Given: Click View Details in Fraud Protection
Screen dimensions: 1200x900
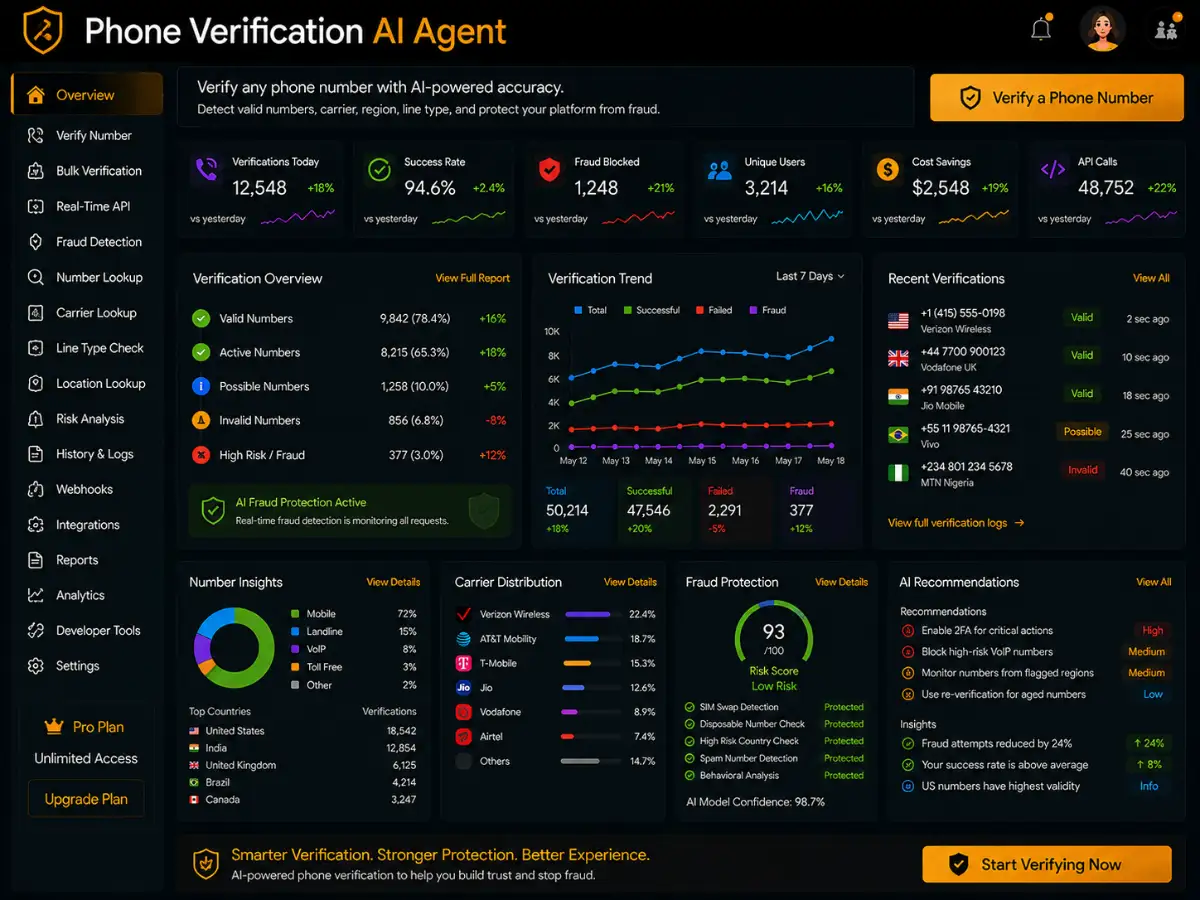Looking at the screenshot, I should click(841, 582).
